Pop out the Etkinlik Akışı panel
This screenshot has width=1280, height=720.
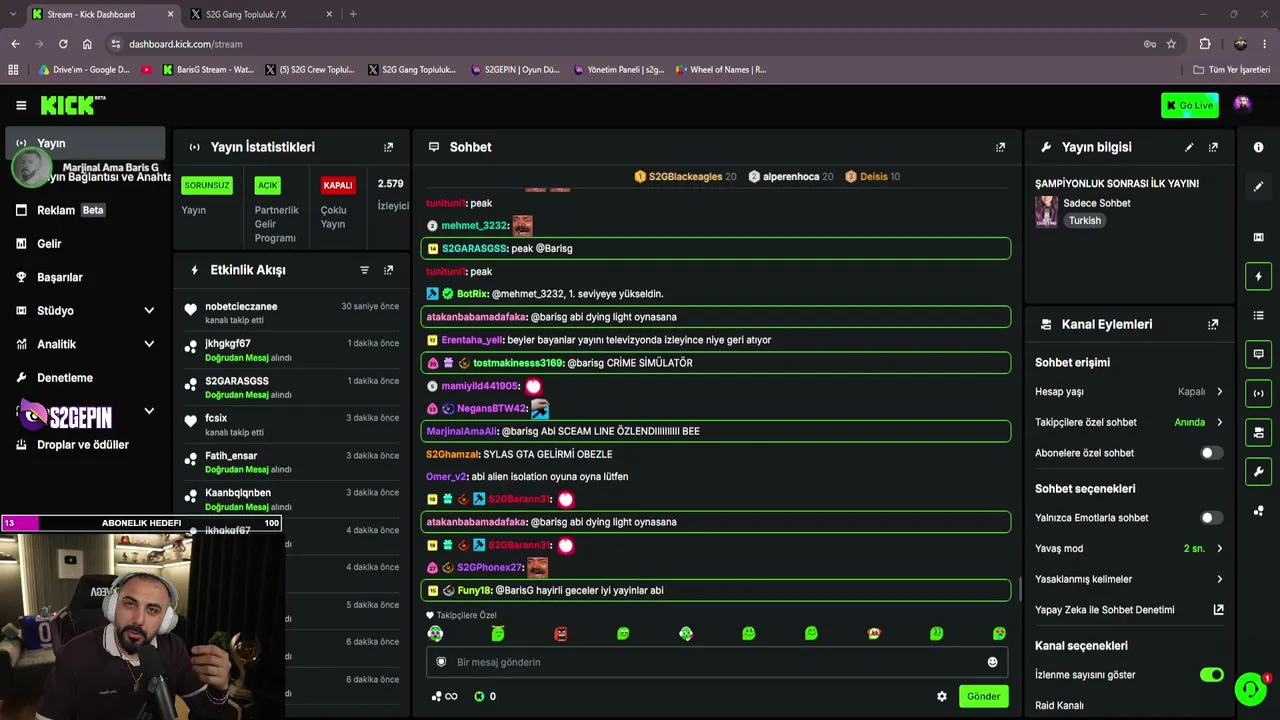pyautogui.click(x=389, y=270)
